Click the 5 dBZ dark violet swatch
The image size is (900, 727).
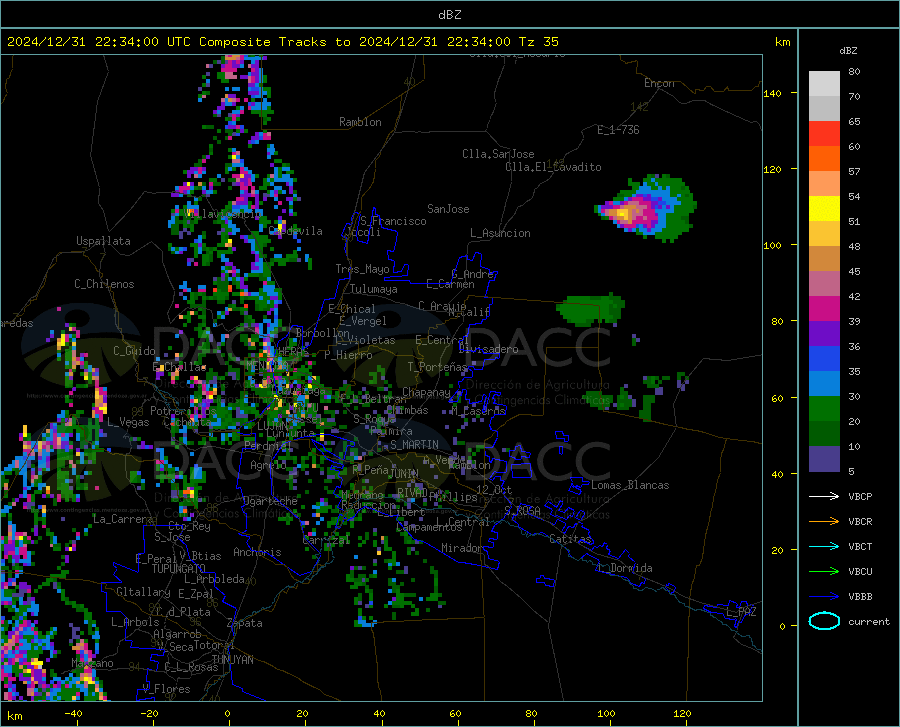[824, 459]
